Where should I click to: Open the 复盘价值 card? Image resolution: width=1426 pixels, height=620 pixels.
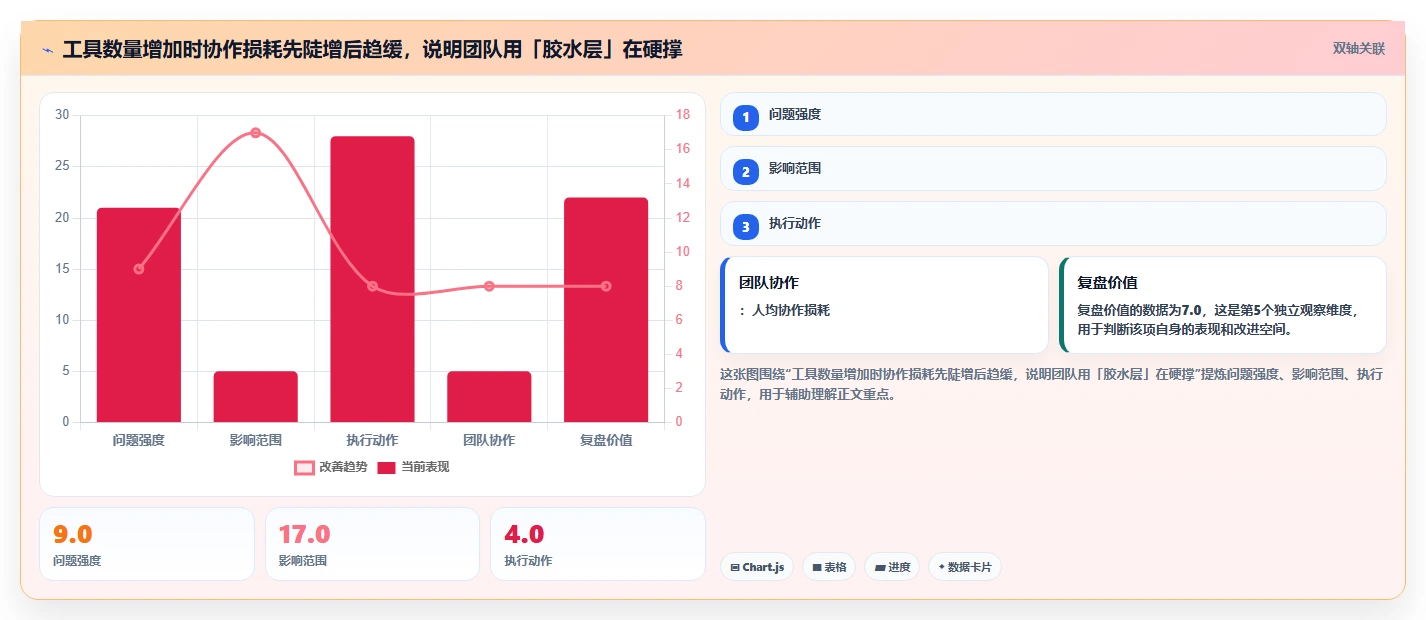(x=1223, y=305)
